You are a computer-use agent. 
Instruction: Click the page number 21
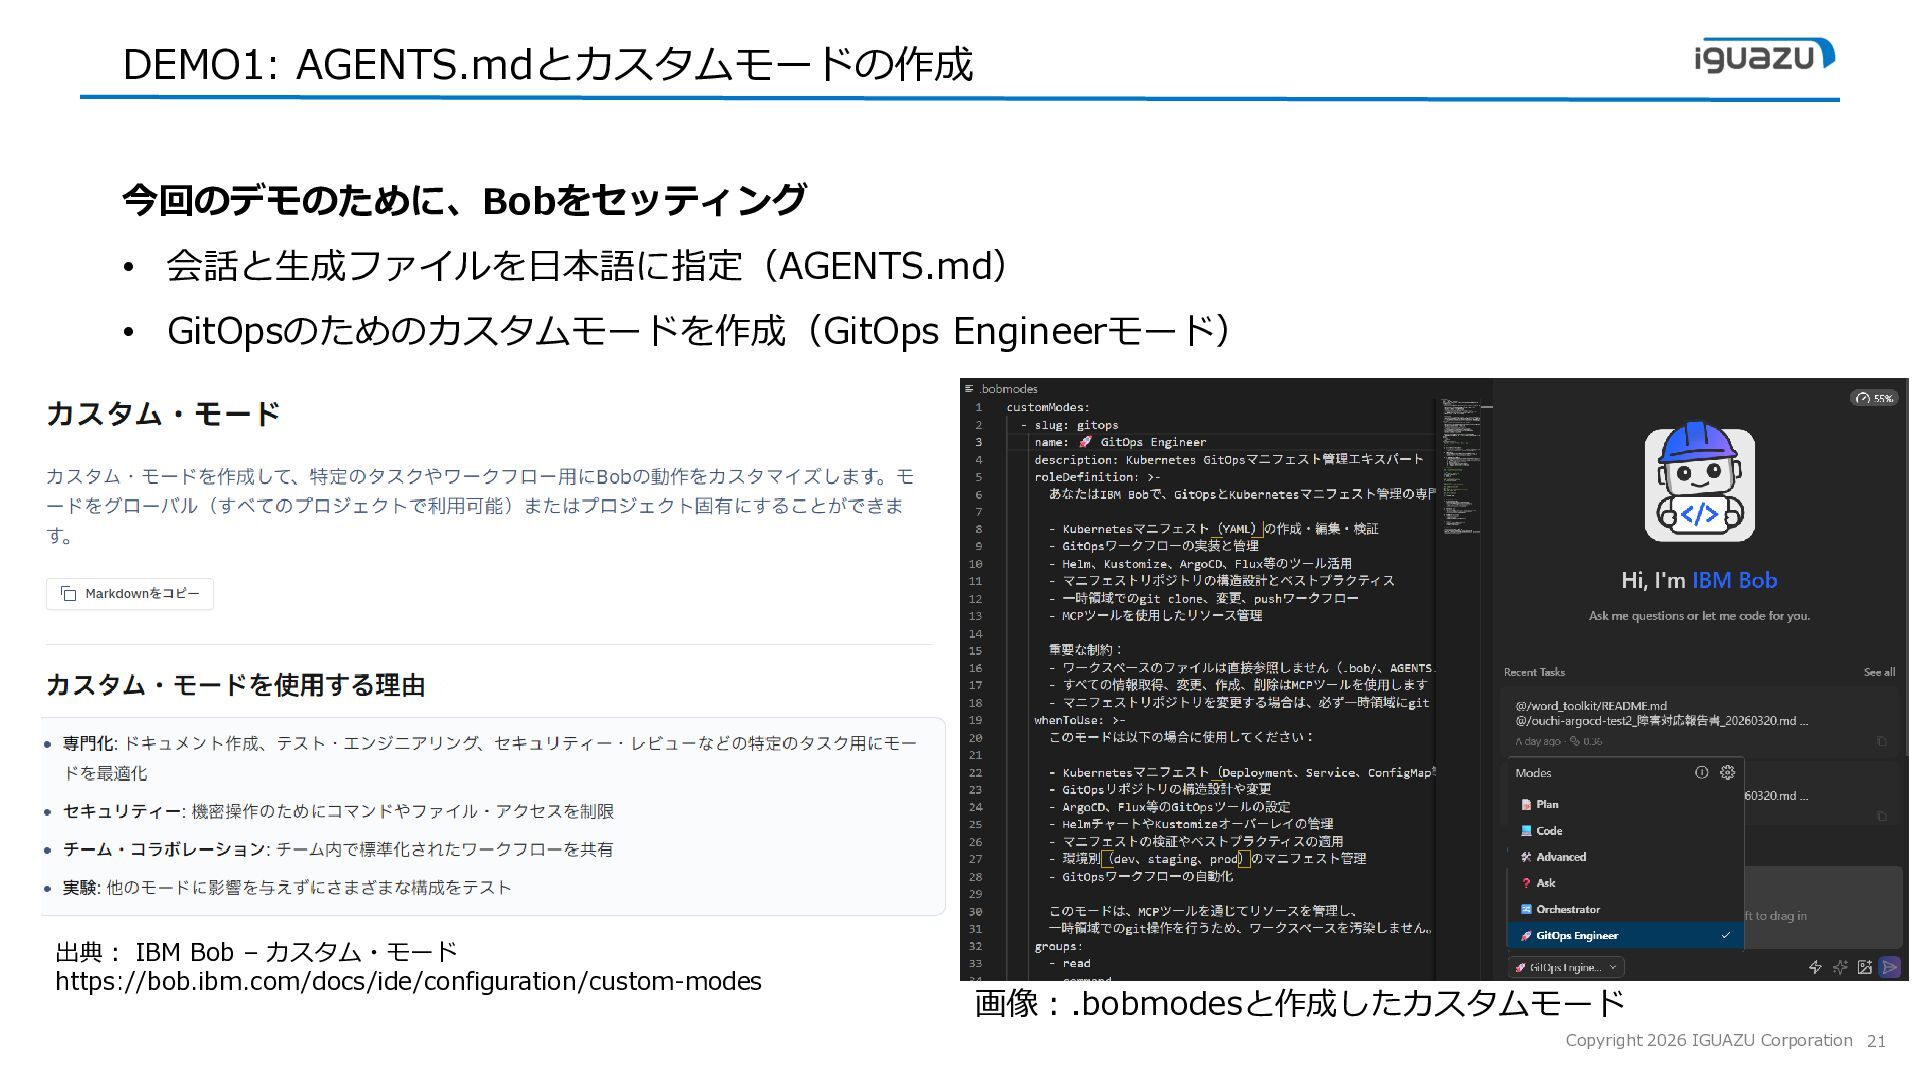(1876, 1041)
